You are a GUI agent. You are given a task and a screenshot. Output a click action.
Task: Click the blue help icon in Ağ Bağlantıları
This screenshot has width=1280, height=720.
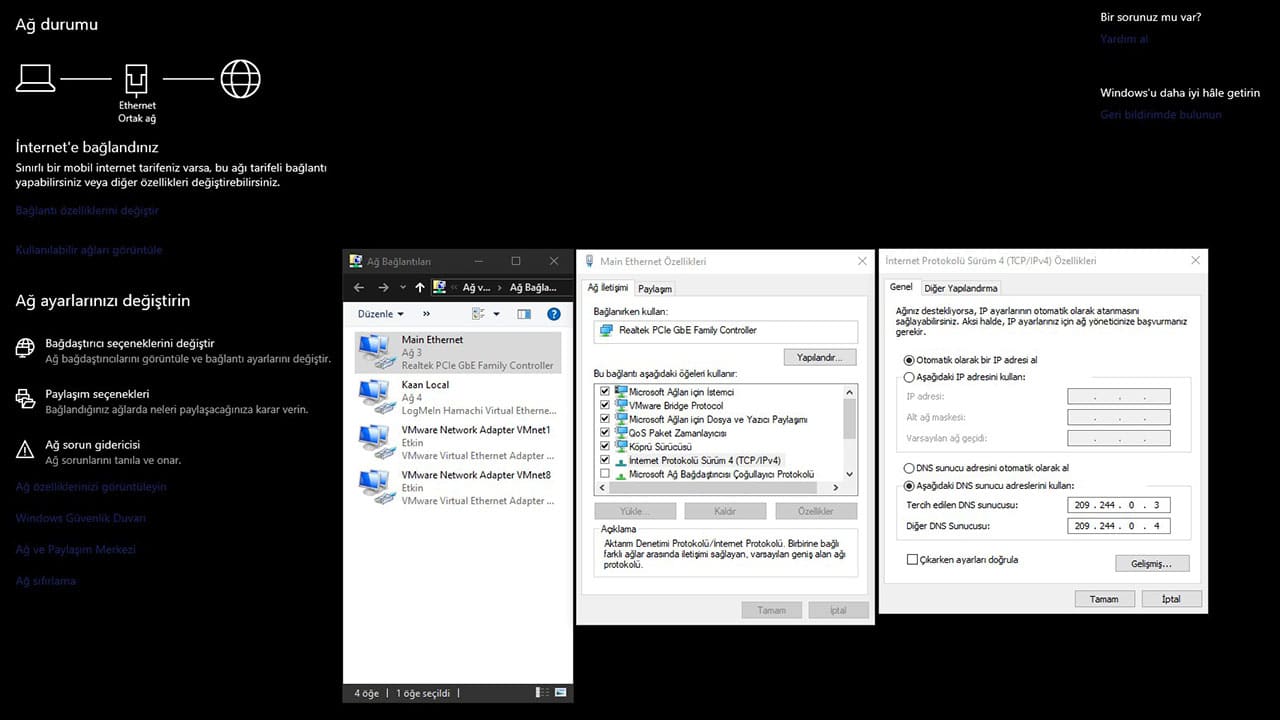554,314
